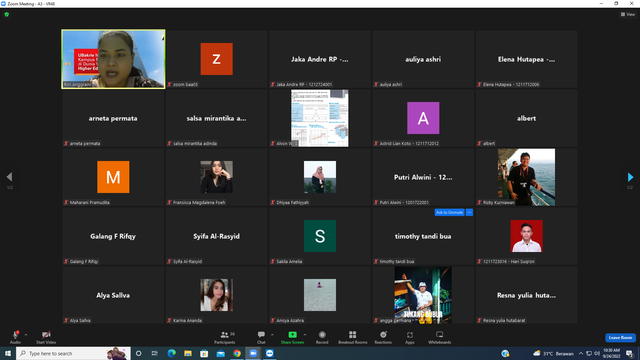The width and height of the screenshot is (640, 360).
Task: Open the notification center icon
Action: [629, 353]
